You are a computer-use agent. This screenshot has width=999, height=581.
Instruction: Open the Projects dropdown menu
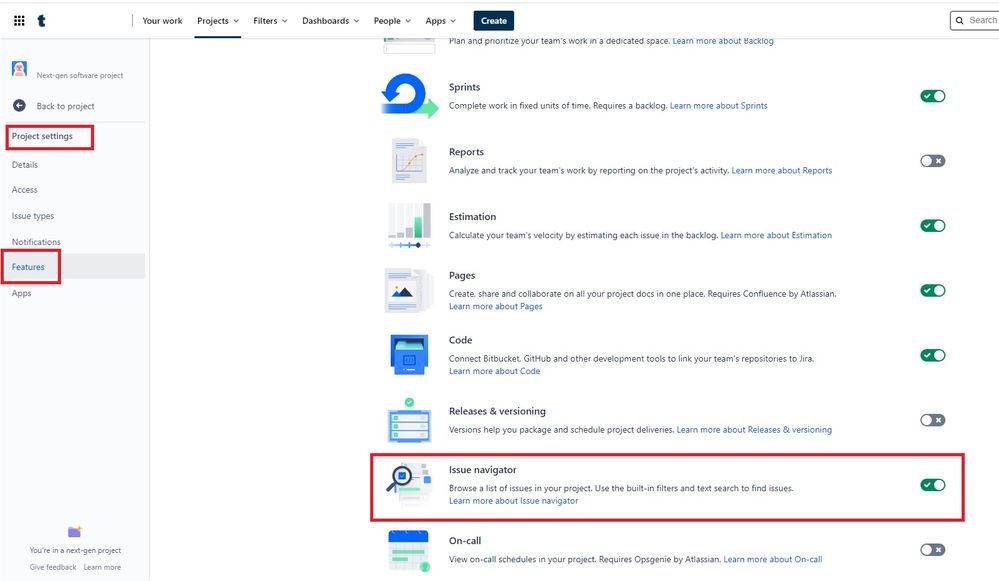point(218,20)
